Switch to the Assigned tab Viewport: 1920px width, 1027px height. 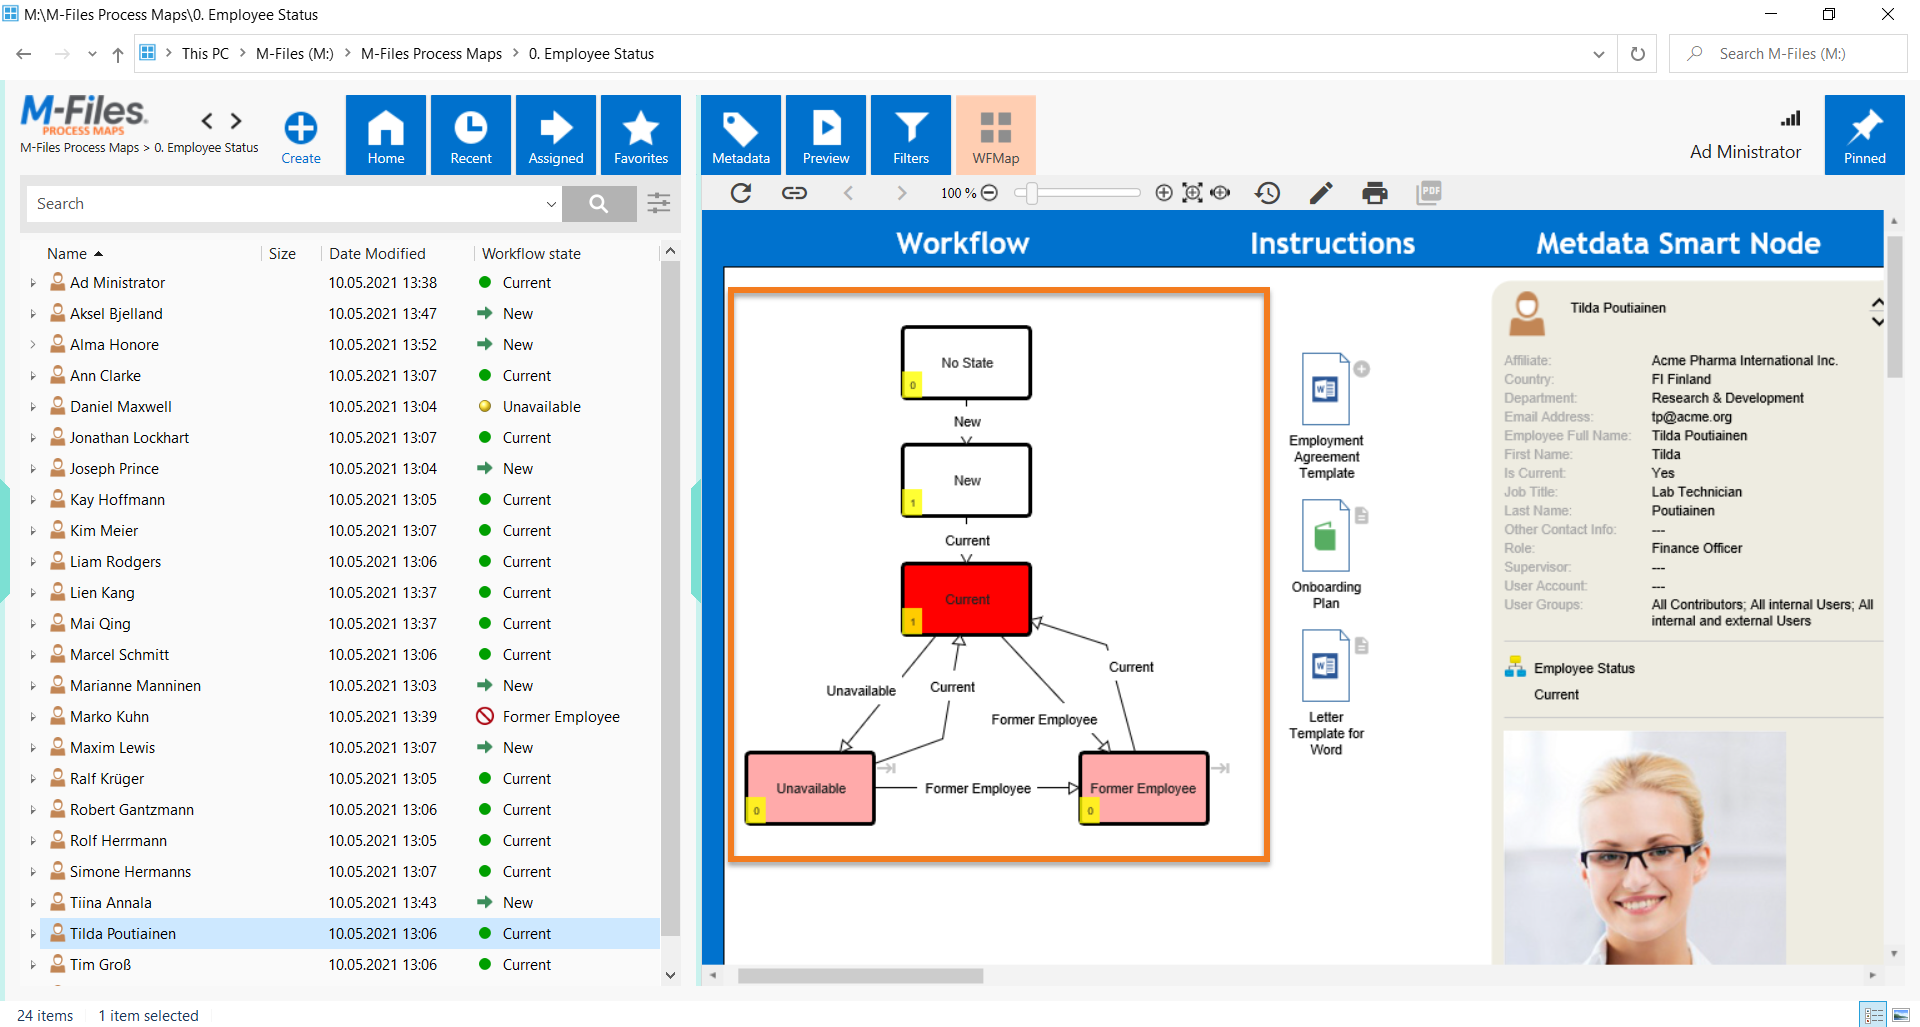pos(556,135)
